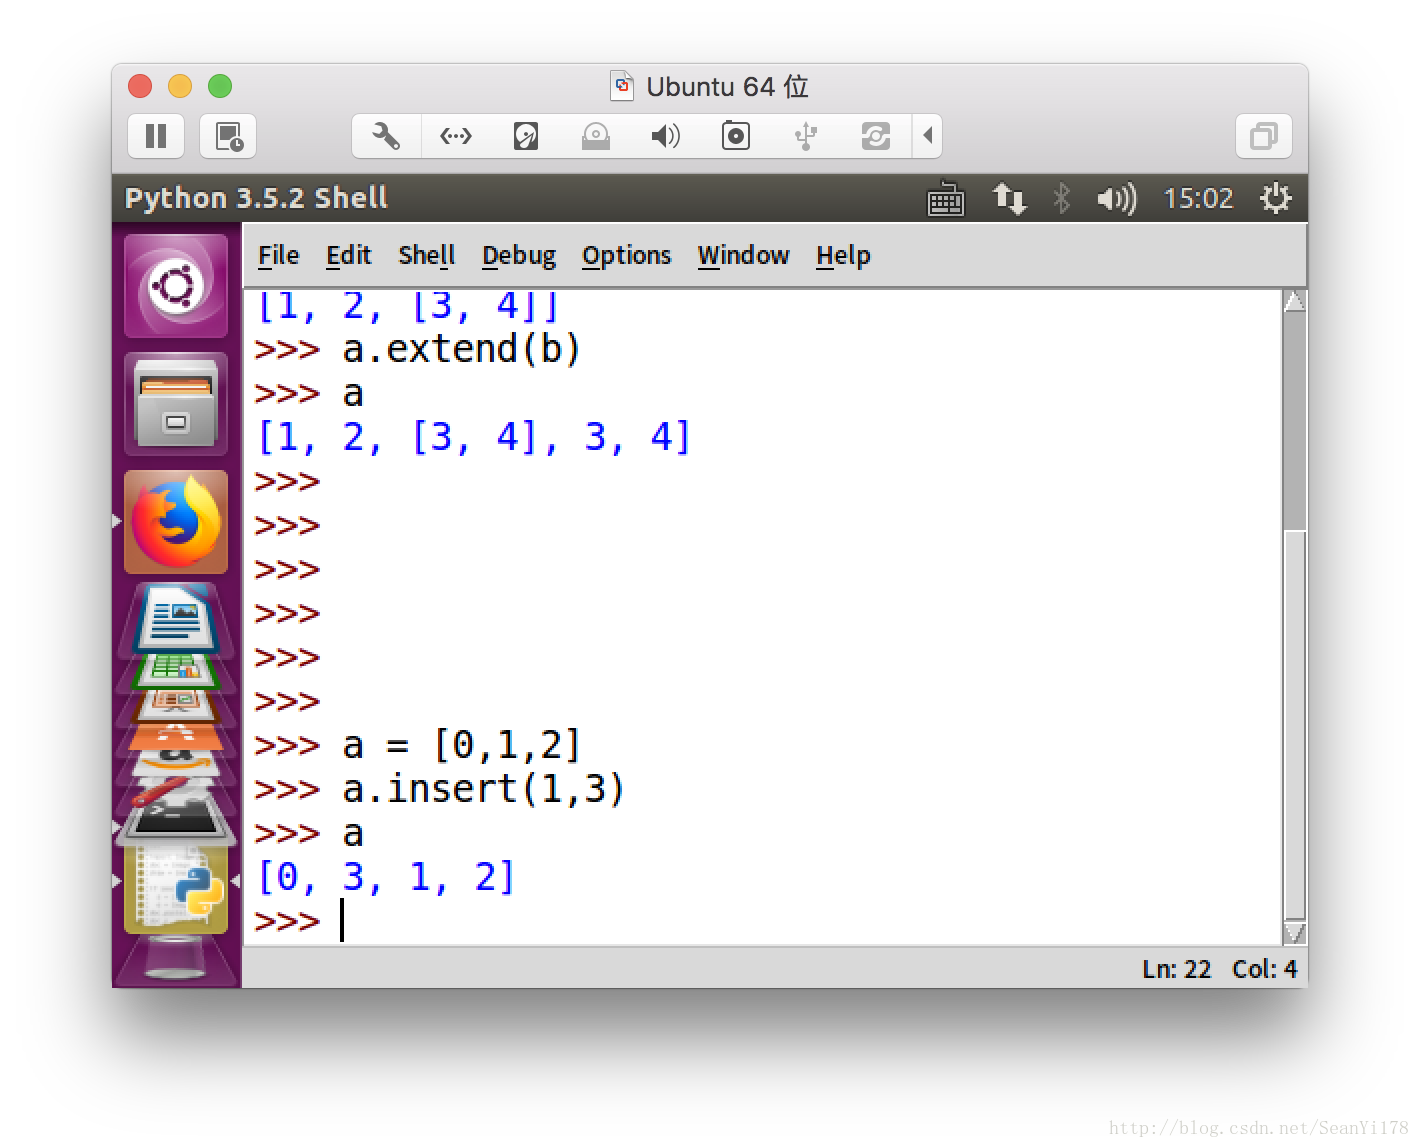This screenshot has width=1420, height=1148.
Task: Click the CD/DVD drive icon
Action: click(x=596, y=136)
